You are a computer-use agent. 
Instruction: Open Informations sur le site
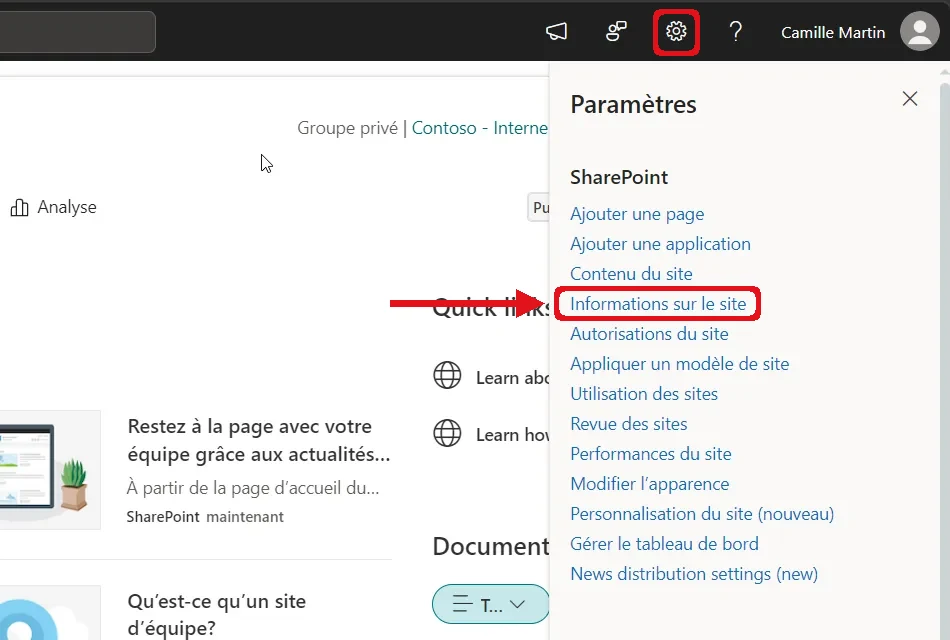(x=657, y=304)
